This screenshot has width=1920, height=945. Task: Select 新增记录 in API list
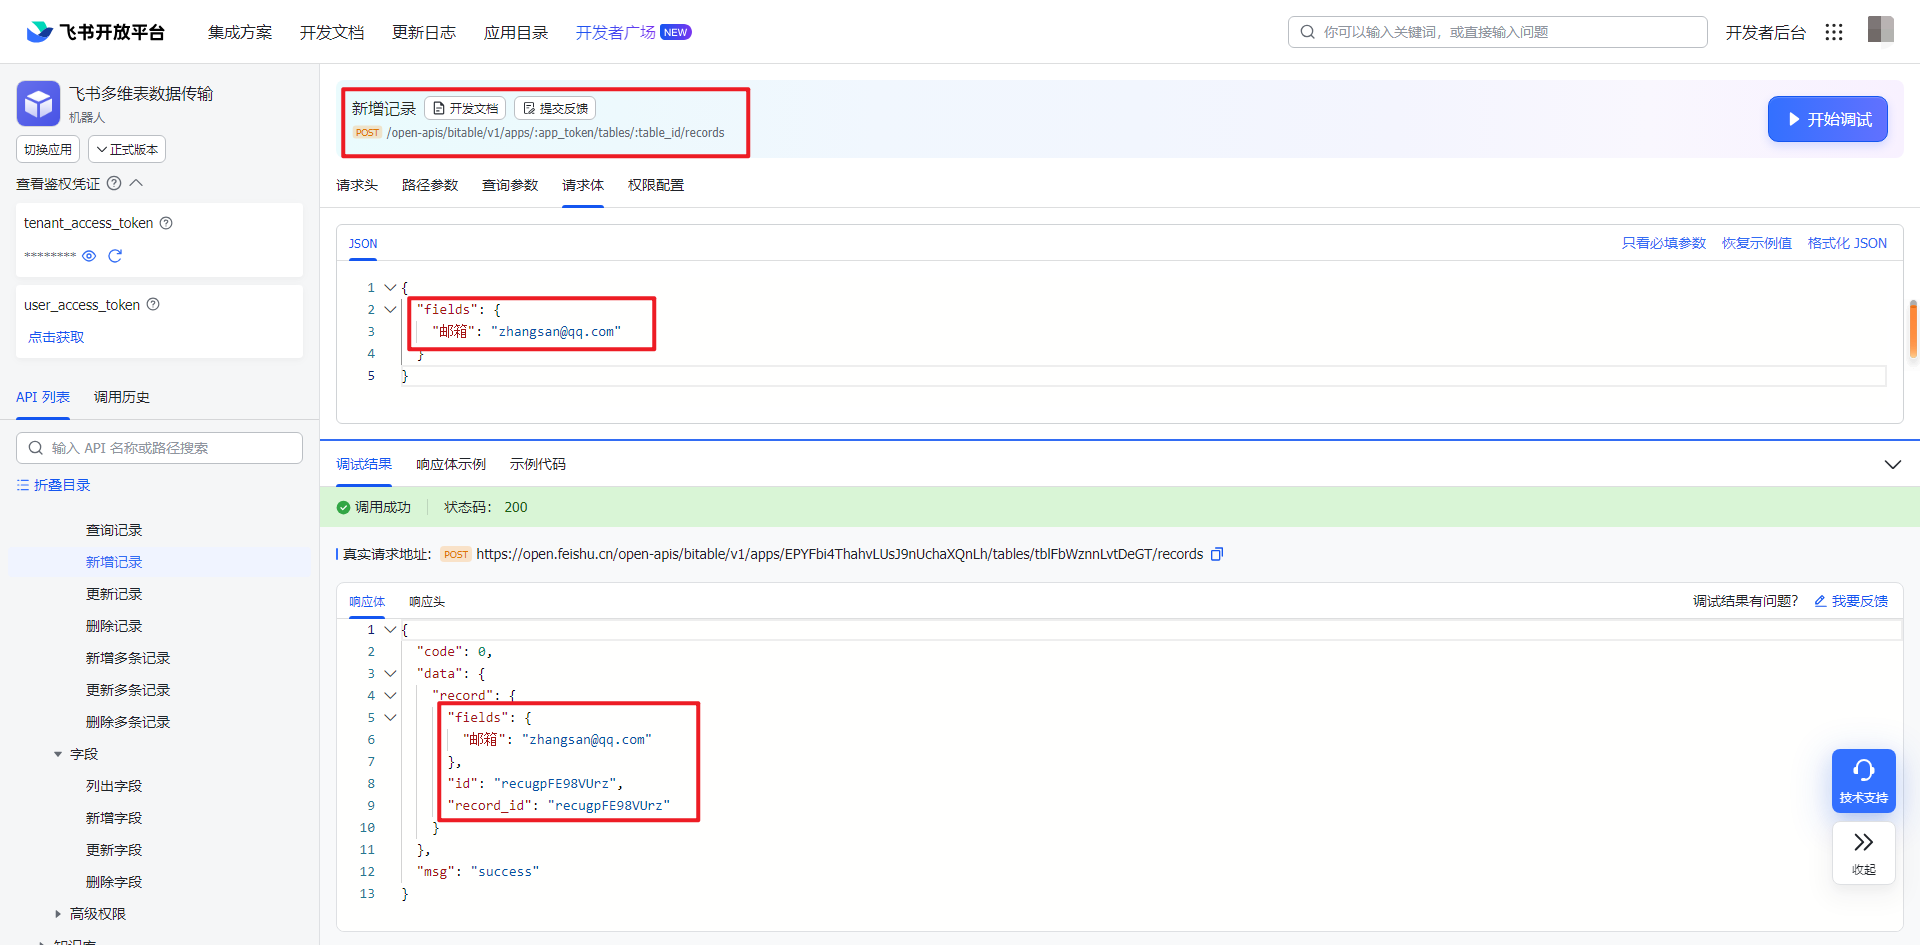point(114,562)
